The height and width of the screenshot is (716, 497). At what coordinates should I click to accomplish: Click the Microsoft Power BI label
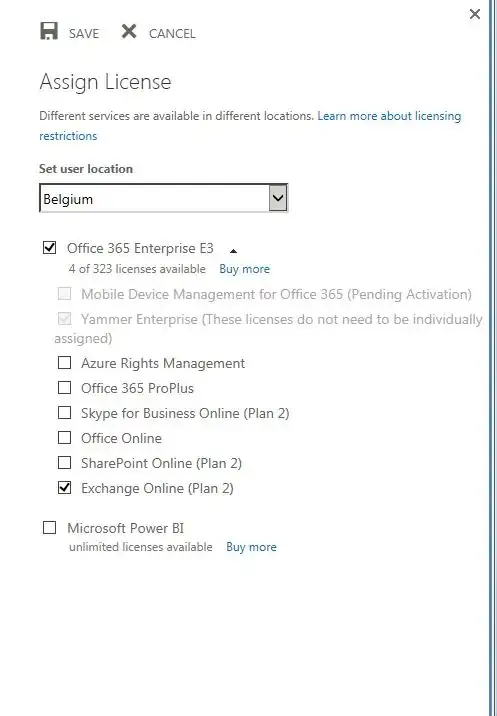(x=126, y=528)
